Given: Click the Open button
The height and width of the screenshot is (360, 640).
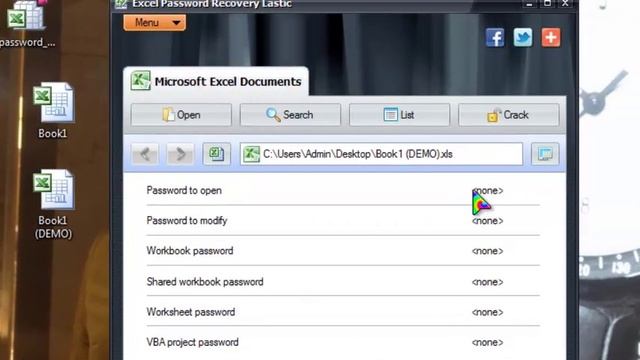Looking at the screenshot, I should click(x=181, y=115).
